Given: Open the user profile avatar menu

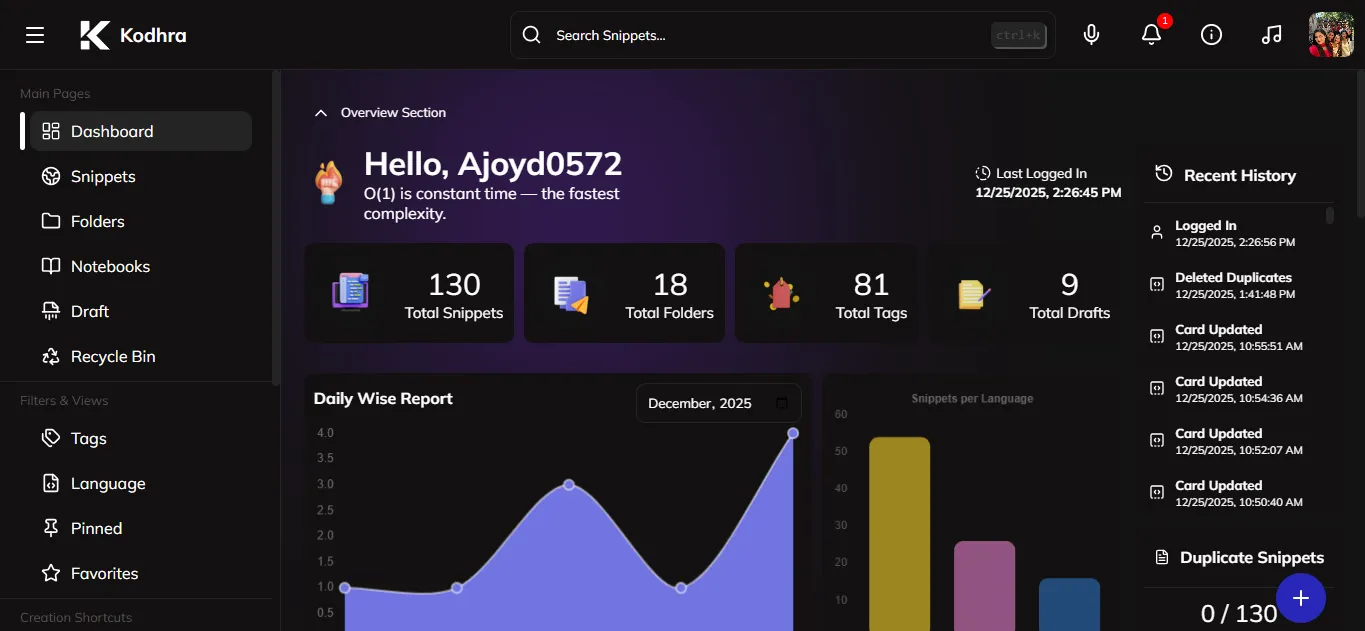Looking at the screenshot, I should 1331,35.
